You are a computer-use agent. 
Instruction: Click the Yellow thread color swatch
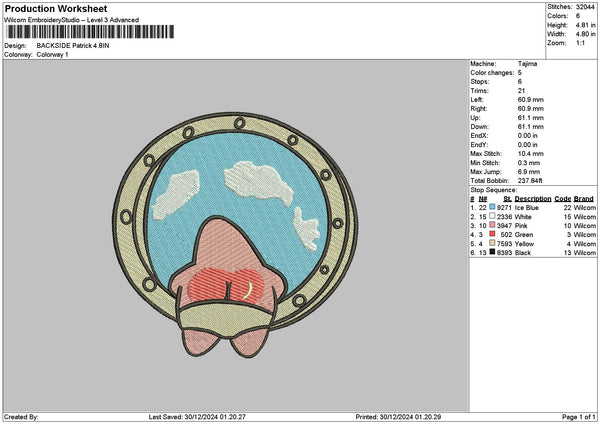[492, 243]
